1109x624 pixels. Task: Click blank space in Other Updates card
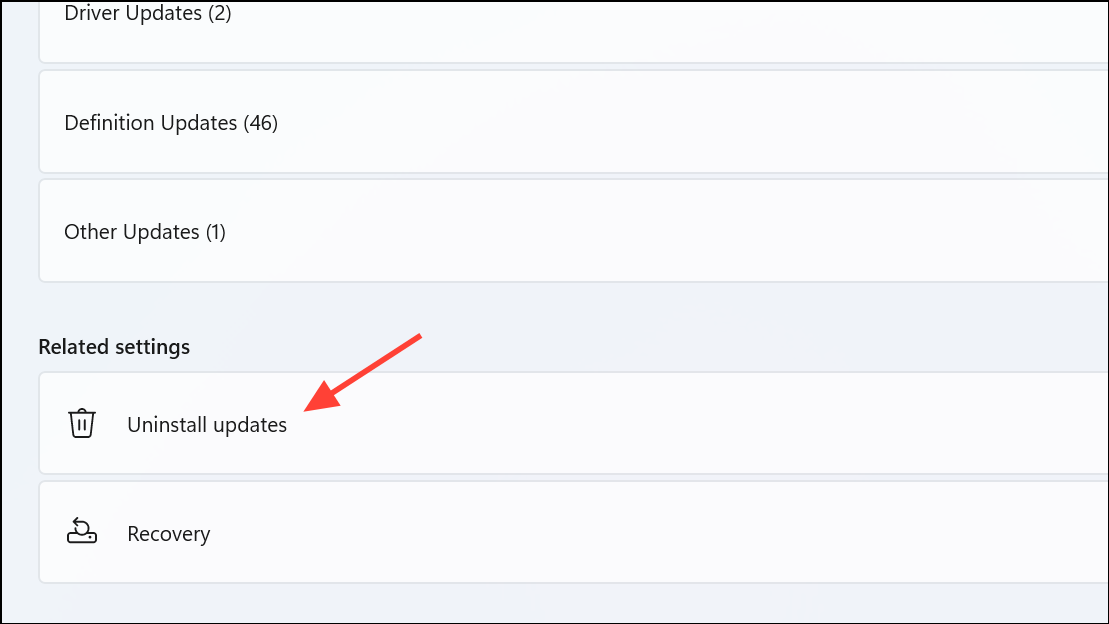tap(707, 231)
